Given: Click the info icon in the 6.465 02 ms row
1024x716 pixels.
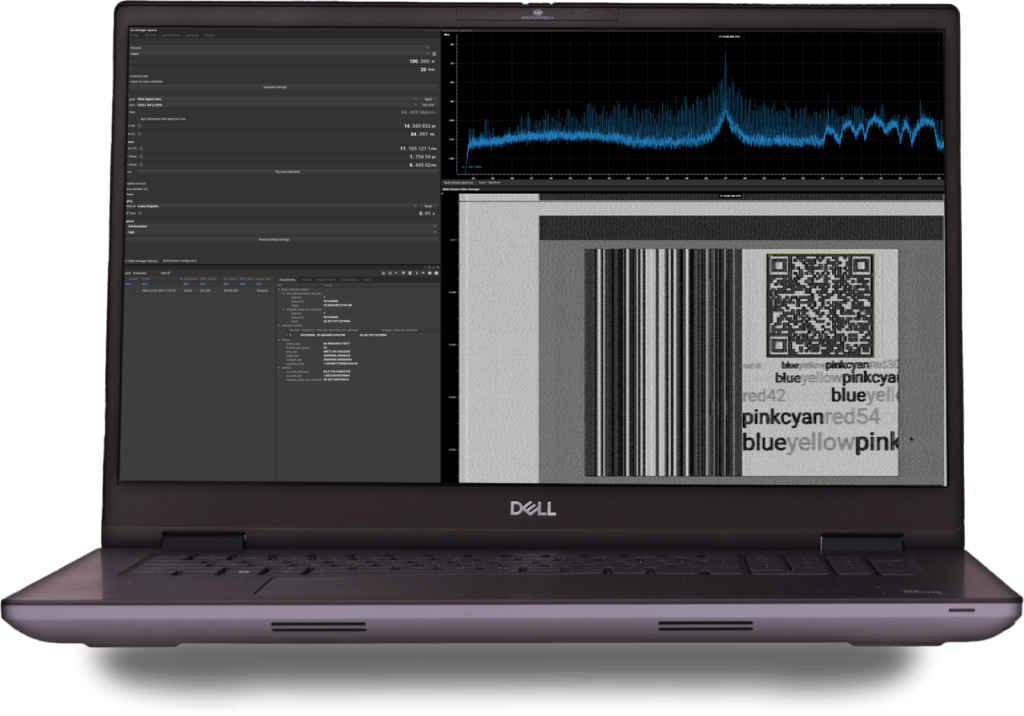Looking at the screenshot, I should [x=141, y=165].
